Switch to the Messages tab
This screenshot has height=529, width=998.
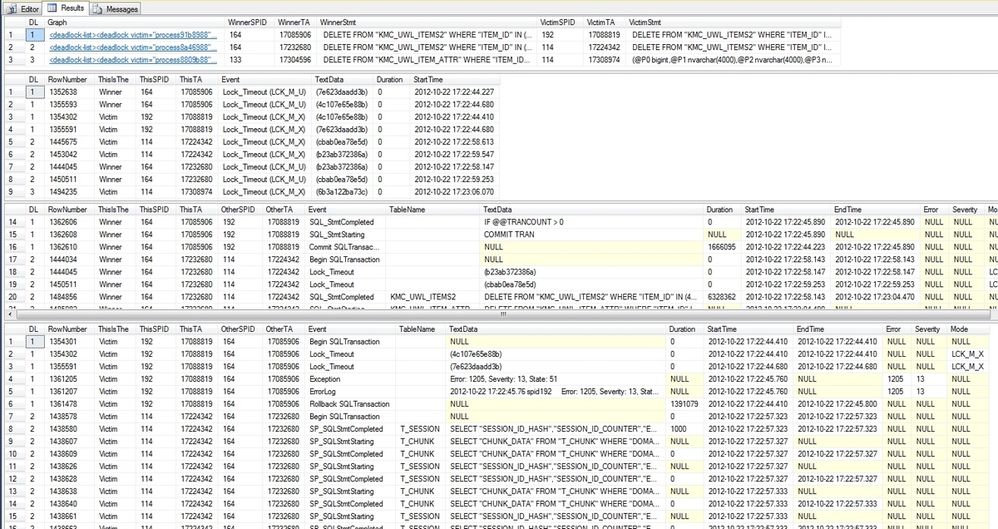[x=115, y=9]
